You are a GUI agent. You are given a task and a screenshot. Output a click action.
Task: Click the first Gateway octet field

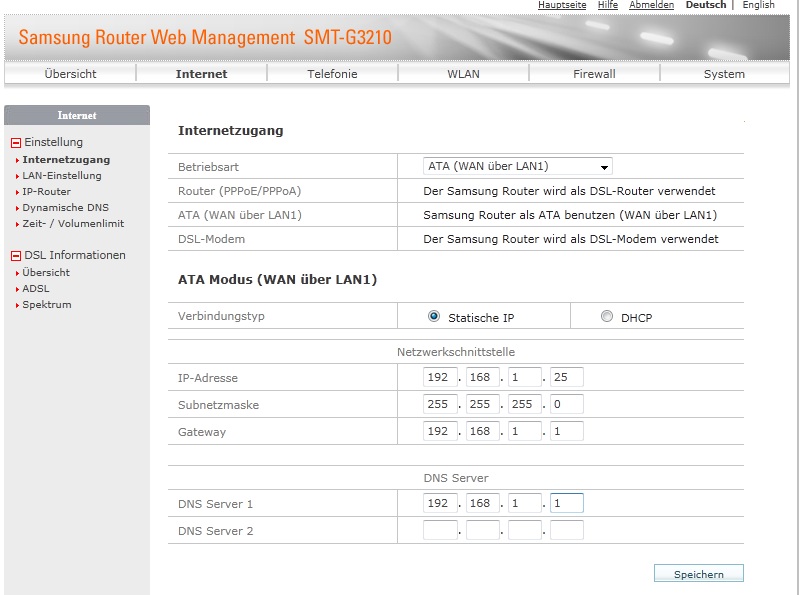[x=440, y=431]
